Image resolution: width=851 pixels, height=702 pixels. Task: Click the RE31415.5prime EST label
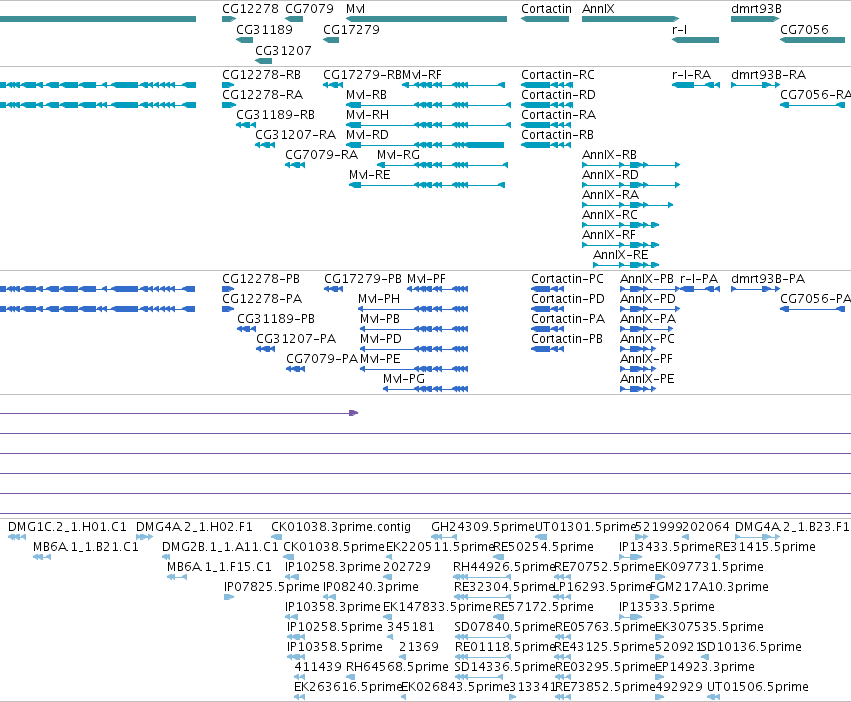765,547
